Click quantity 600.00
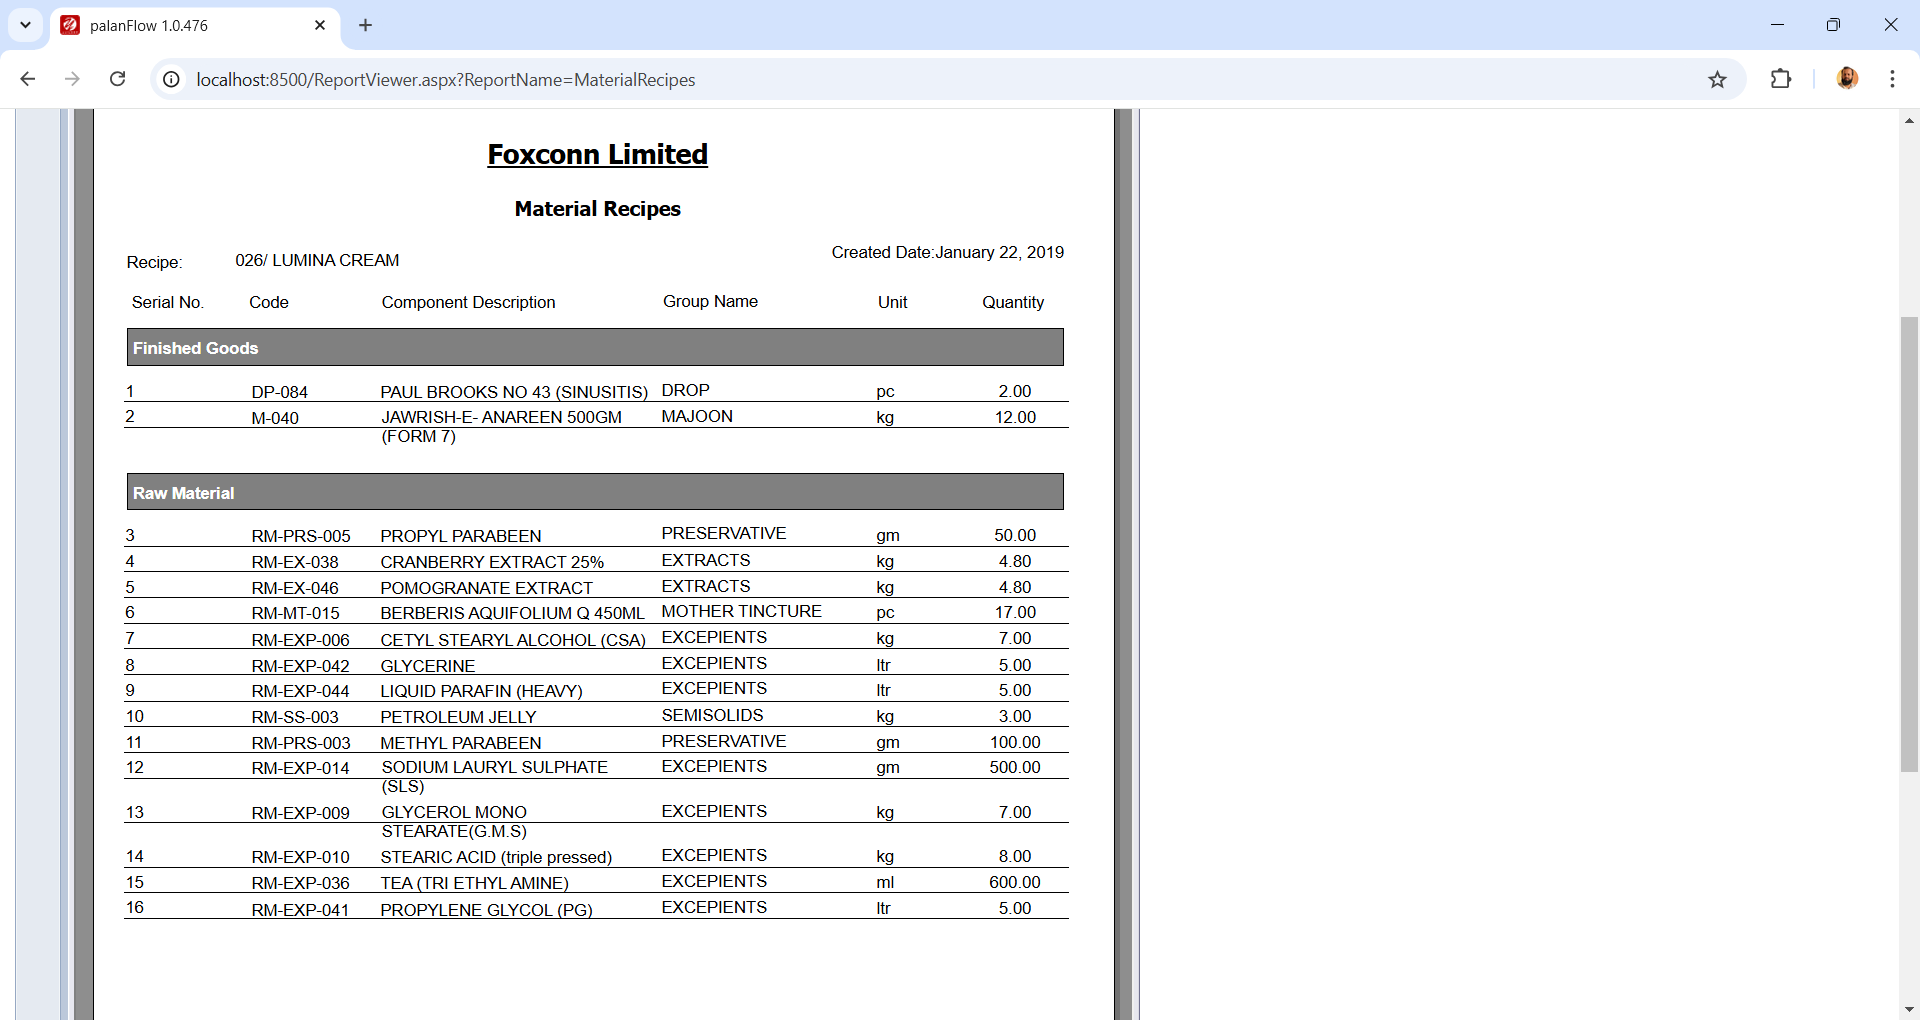 pyautogui.click(x=1015, y=882)
